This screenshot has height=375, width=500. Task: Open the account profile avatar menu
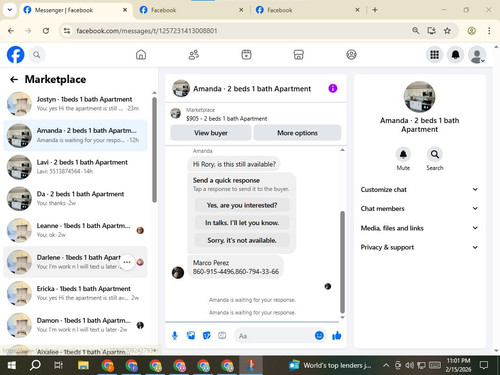pyautogui.click(x=477, y=55)
